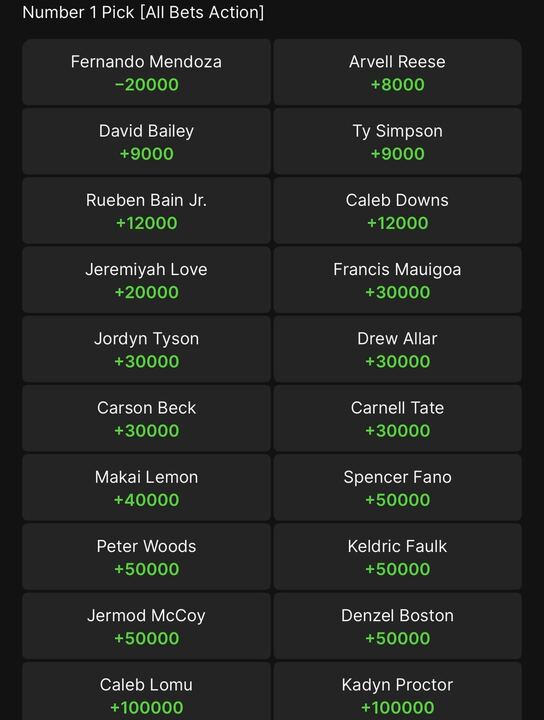
Task: Pick Makai Lemon at +40000
Action: coord(146,488)
